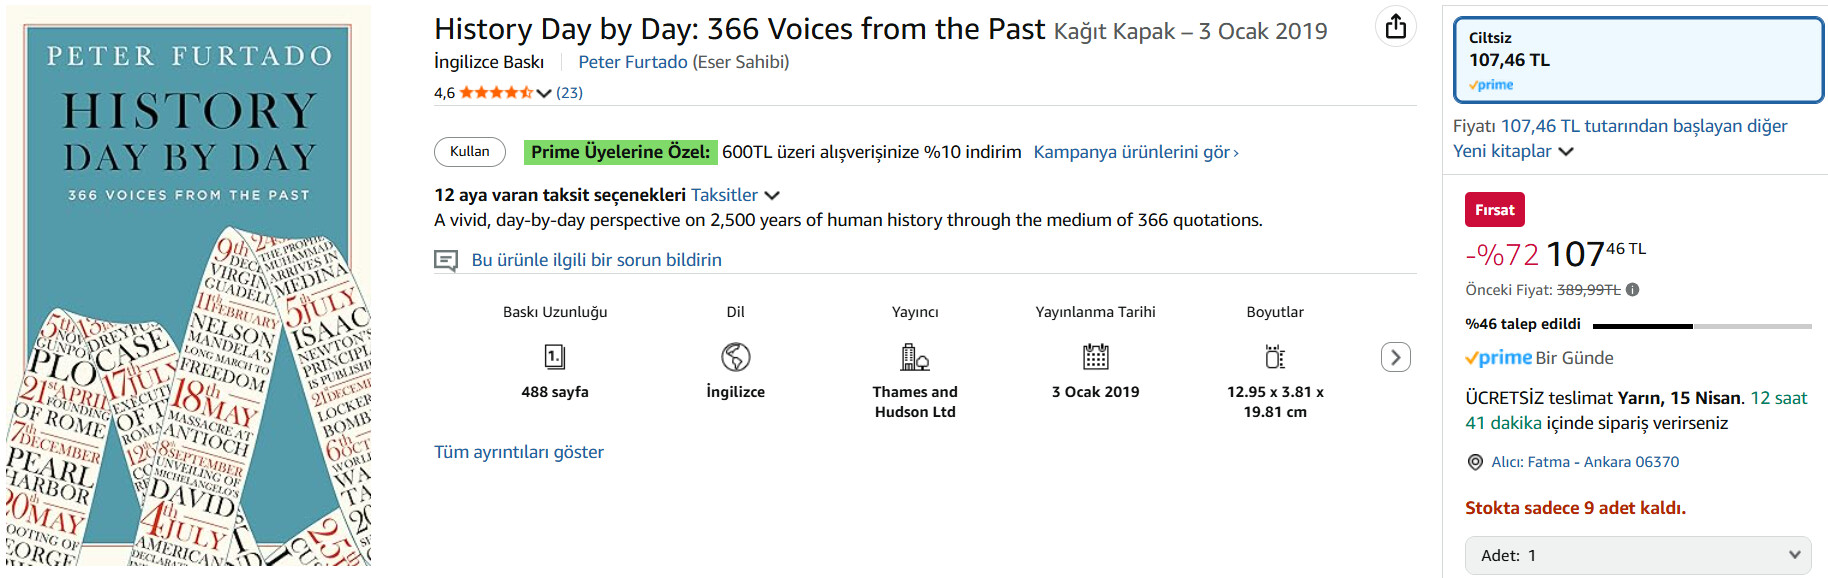The height and width of the screenshot is (578, 1828).
Task: Click the %46 claimed deal progress bar
Action: pos(1701,326)
